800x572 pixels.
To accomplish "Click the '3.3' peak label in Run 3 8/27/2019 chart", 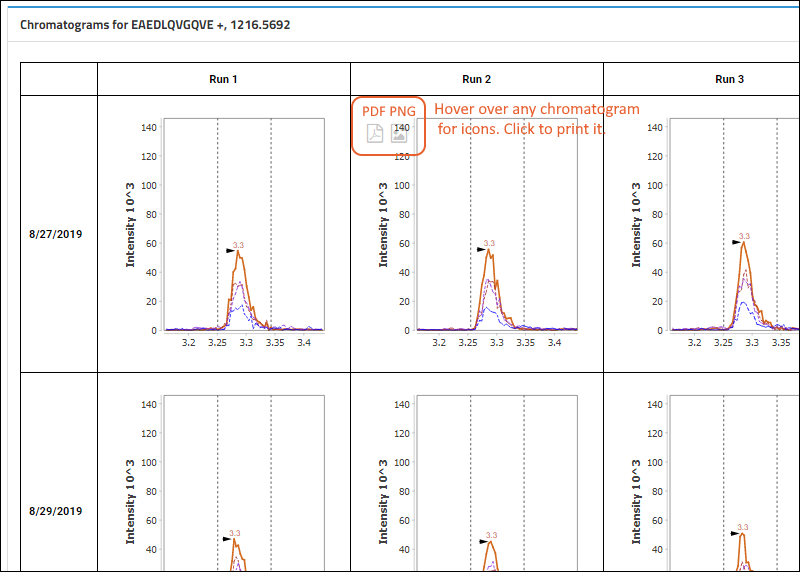I will [744, 236].
